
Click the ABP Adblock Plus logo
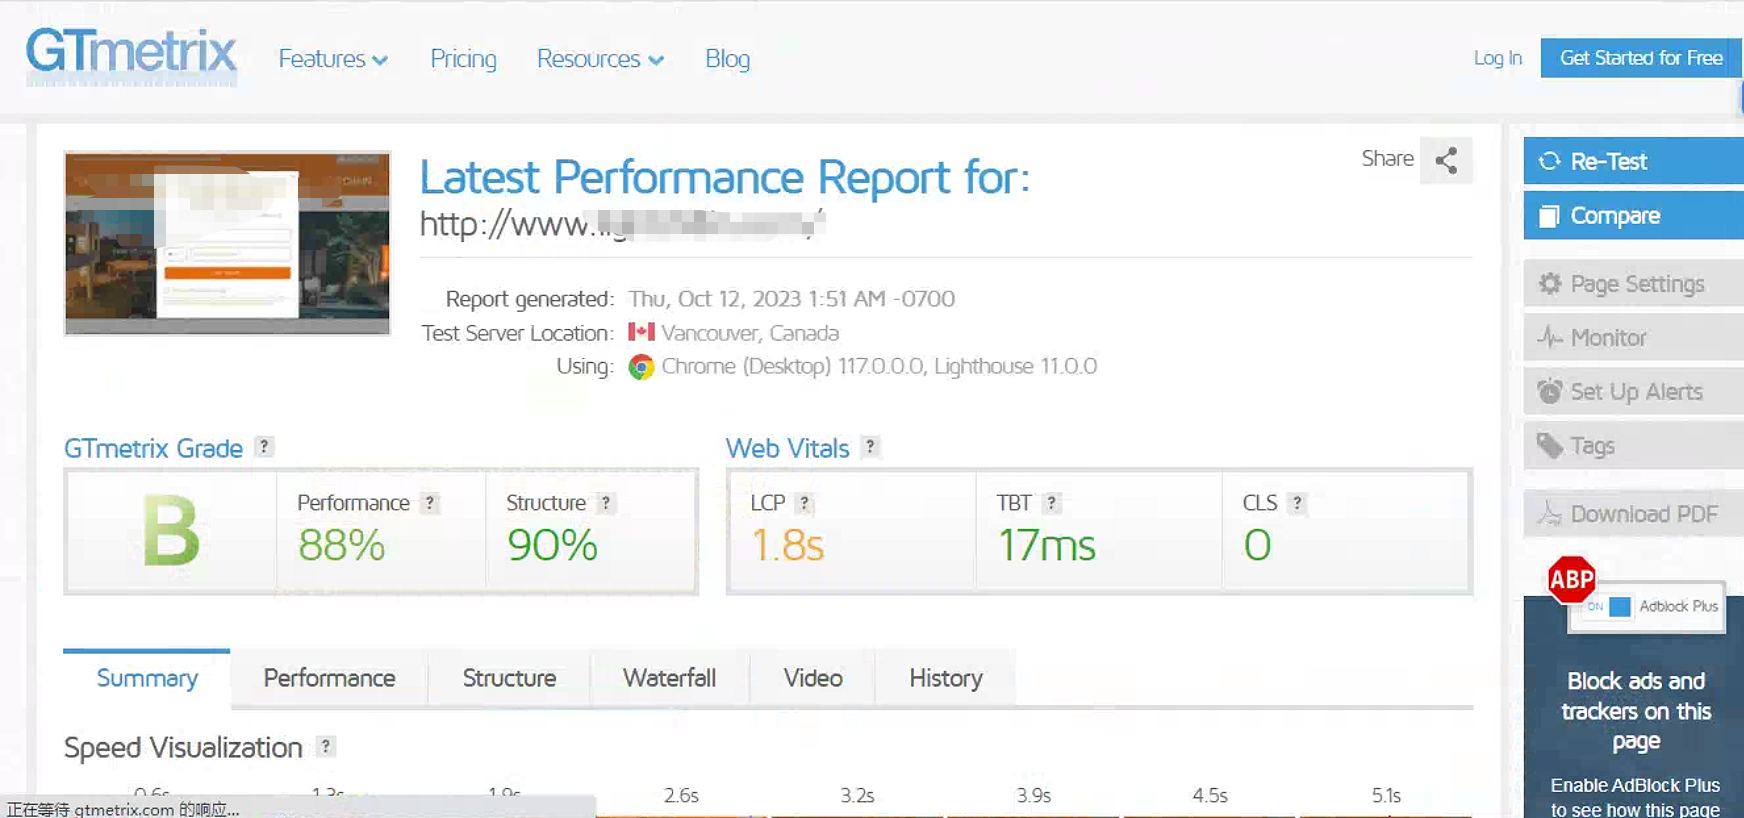pos(1571,580)
